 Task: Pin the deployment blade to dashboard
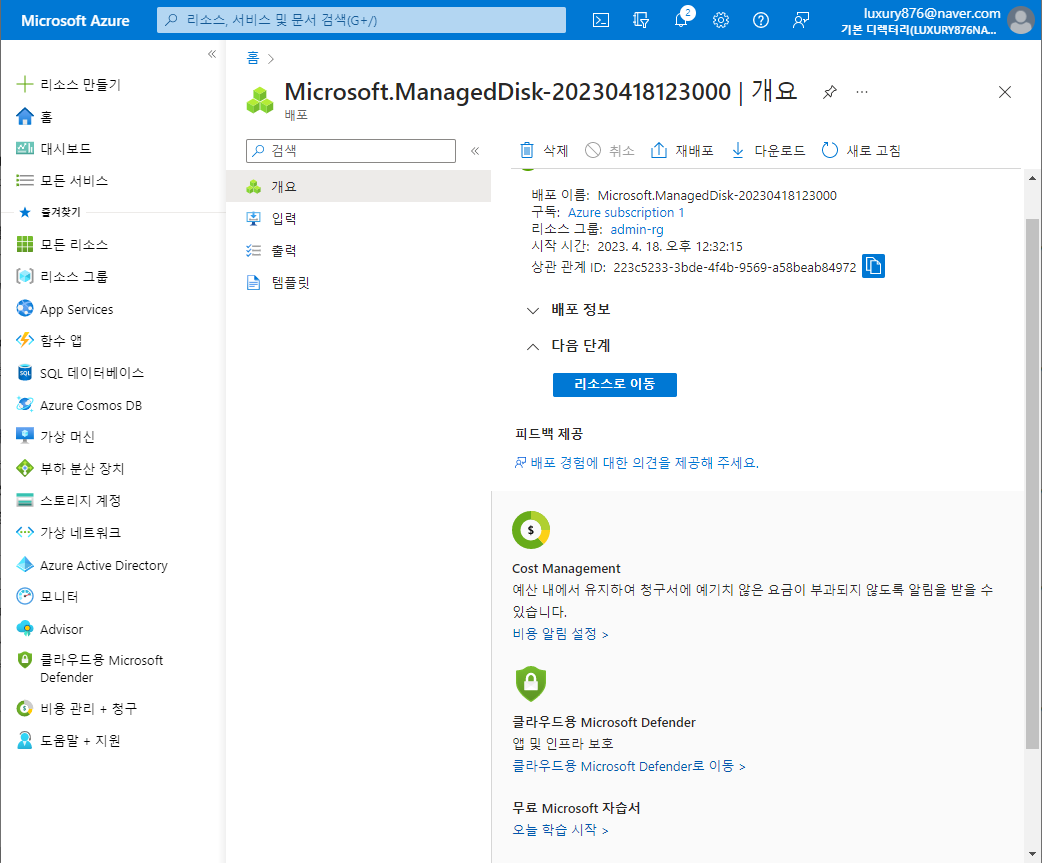click(829, 92)
